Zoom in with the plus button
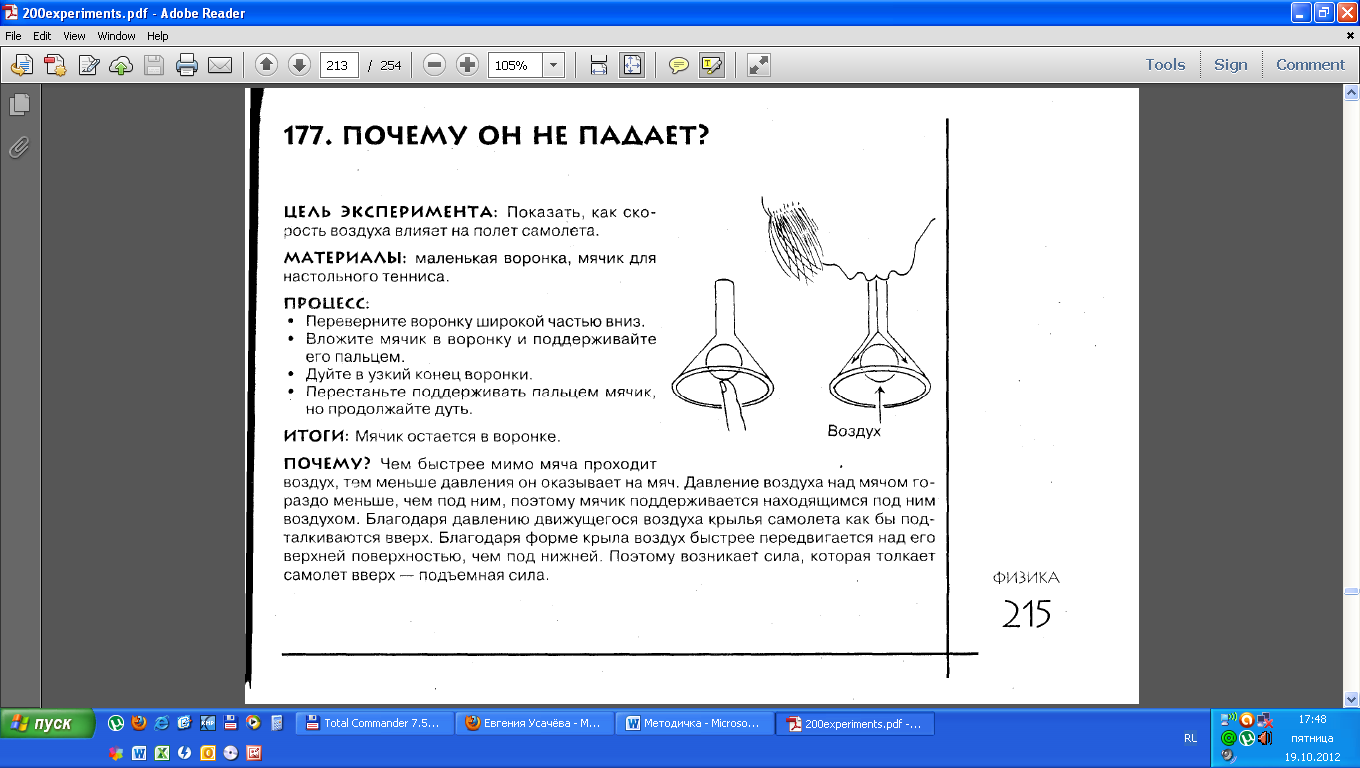Image resolution: width=1360 pixels, height=768 pixels. 467,65
